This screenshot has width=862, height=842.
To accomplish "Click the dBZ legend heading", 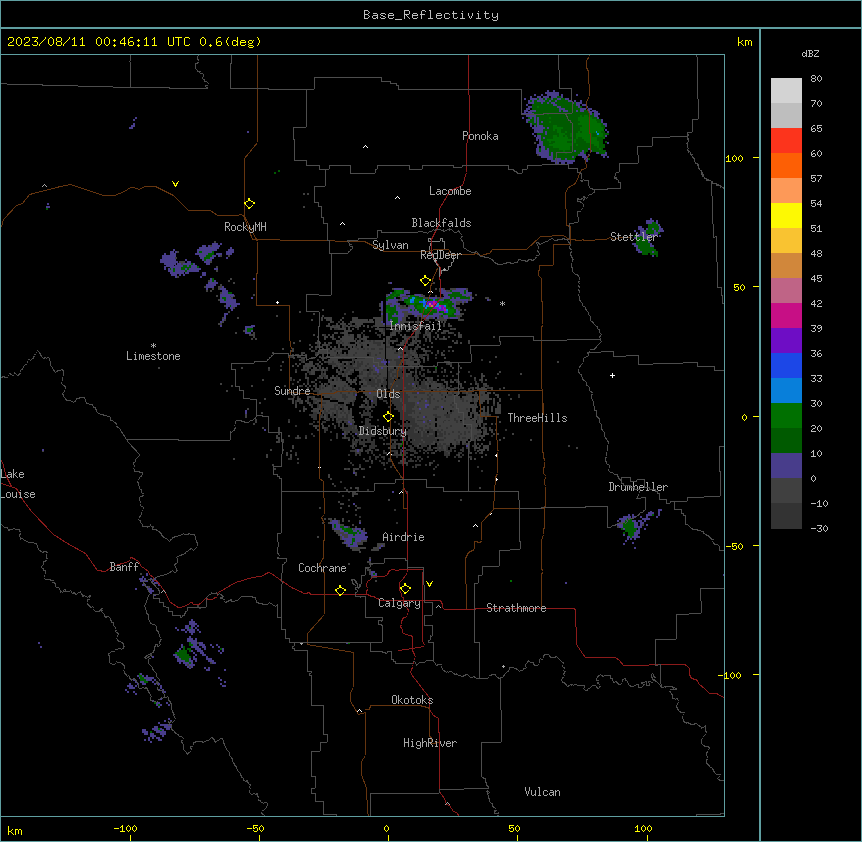I will click(810, 53).
